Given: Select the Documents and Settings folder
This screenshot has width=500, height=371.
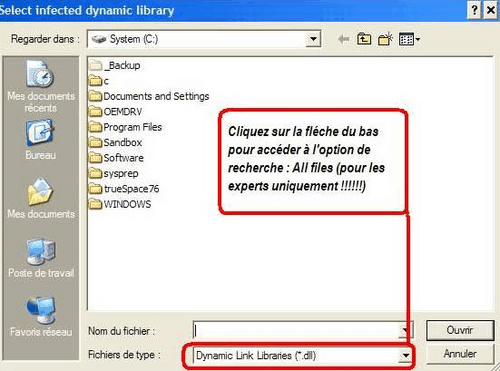Looking at the screenshot, I should coord(149,96).
